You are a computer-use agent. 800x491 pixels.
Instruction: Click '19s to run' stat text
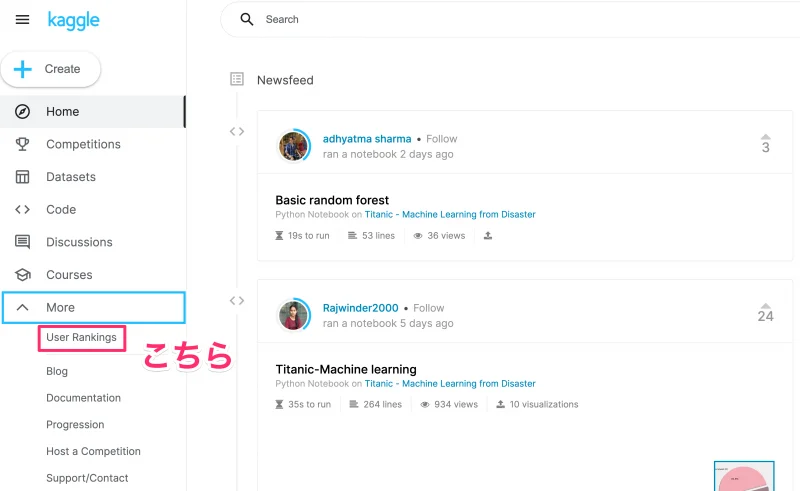(309, 235)
